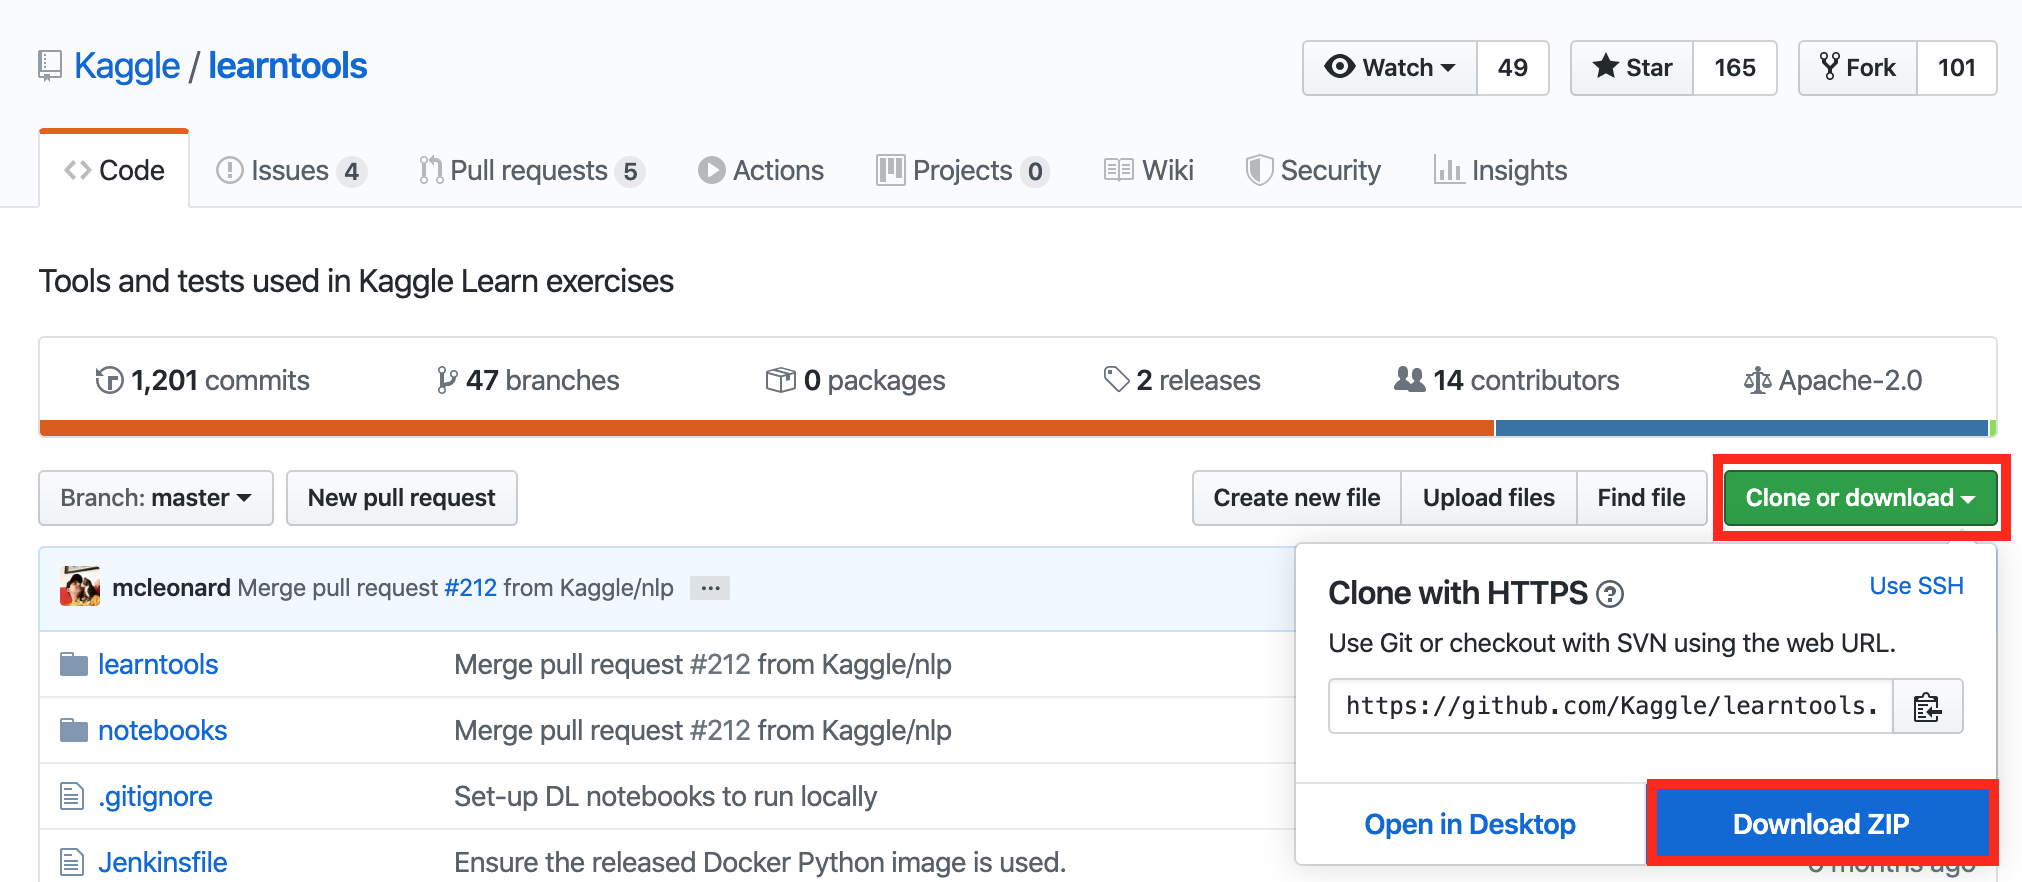The width and height of the screenshot is (2022, 882).
Task: Switch to the Pull requests tab
Action: click(531, 171)
